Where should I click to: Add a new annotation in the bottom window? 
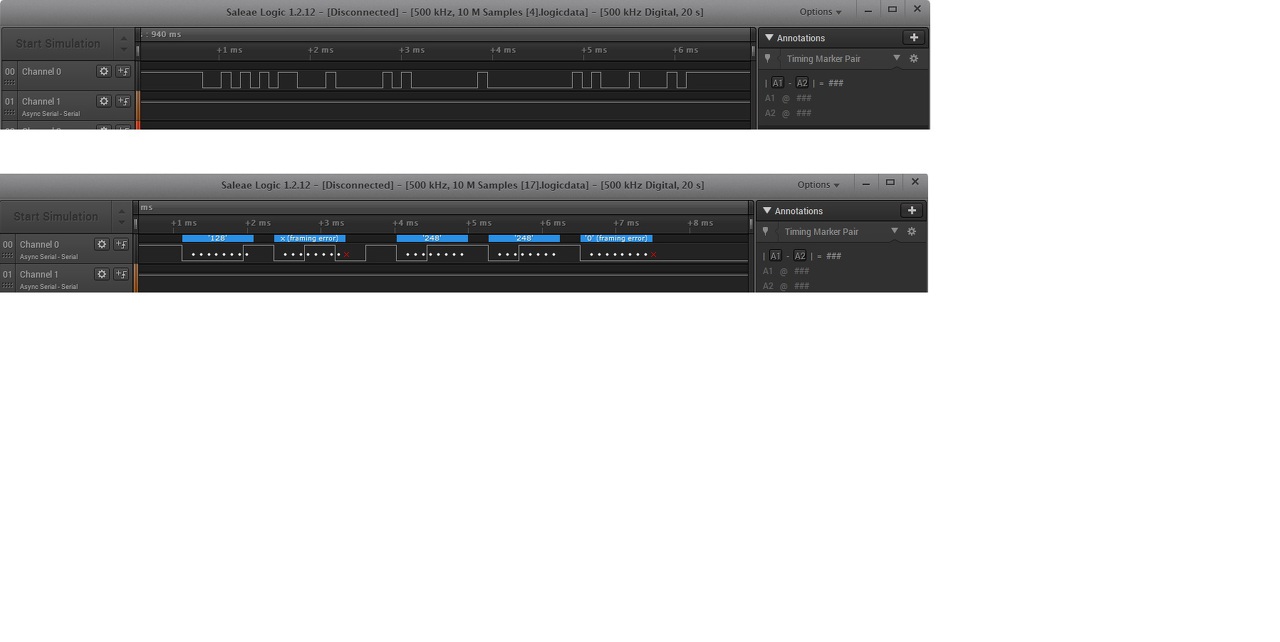click(911, 210)
